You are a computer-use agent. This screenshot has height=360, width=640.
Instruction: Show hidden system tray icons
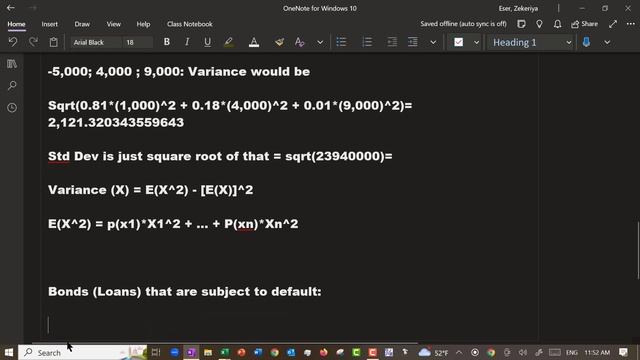(x=459, y=352)
